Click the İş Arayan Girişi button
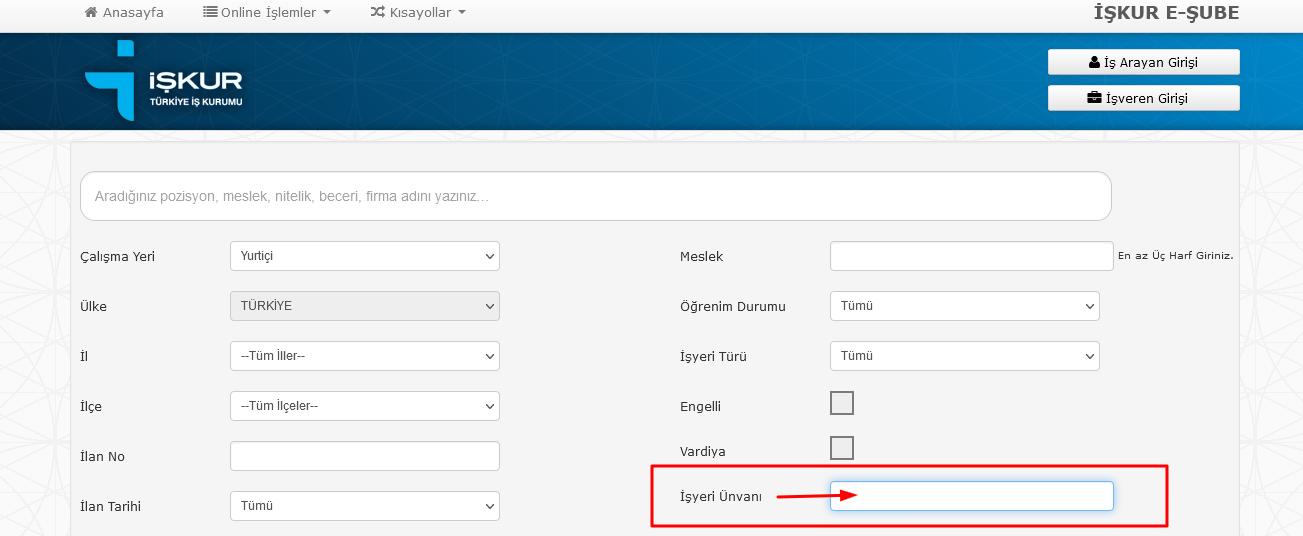The width and height of the screenshot is (1303, 536). [1144, 62]
